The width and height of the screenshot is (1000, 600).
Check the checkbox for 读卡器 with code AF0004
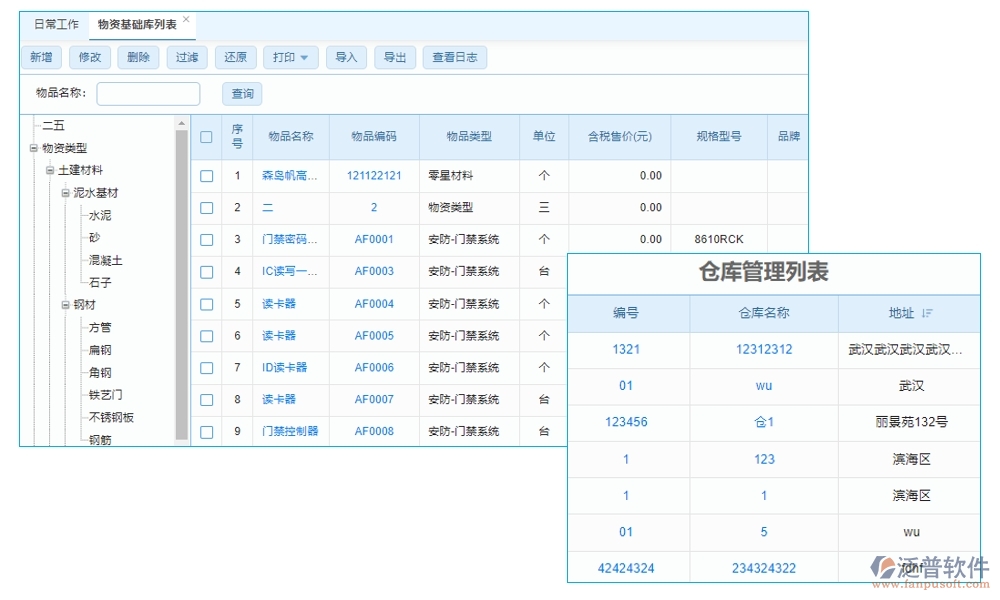pos(207,304)
